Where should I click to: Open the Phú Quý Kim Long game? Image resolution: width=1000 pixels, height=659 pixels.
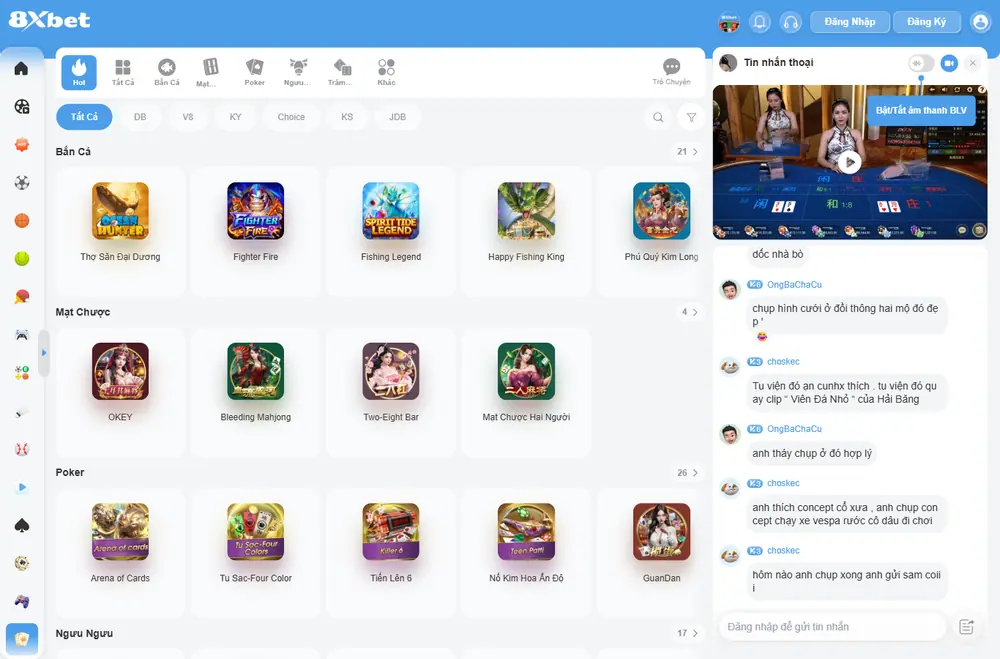click(x=661, y=211)
